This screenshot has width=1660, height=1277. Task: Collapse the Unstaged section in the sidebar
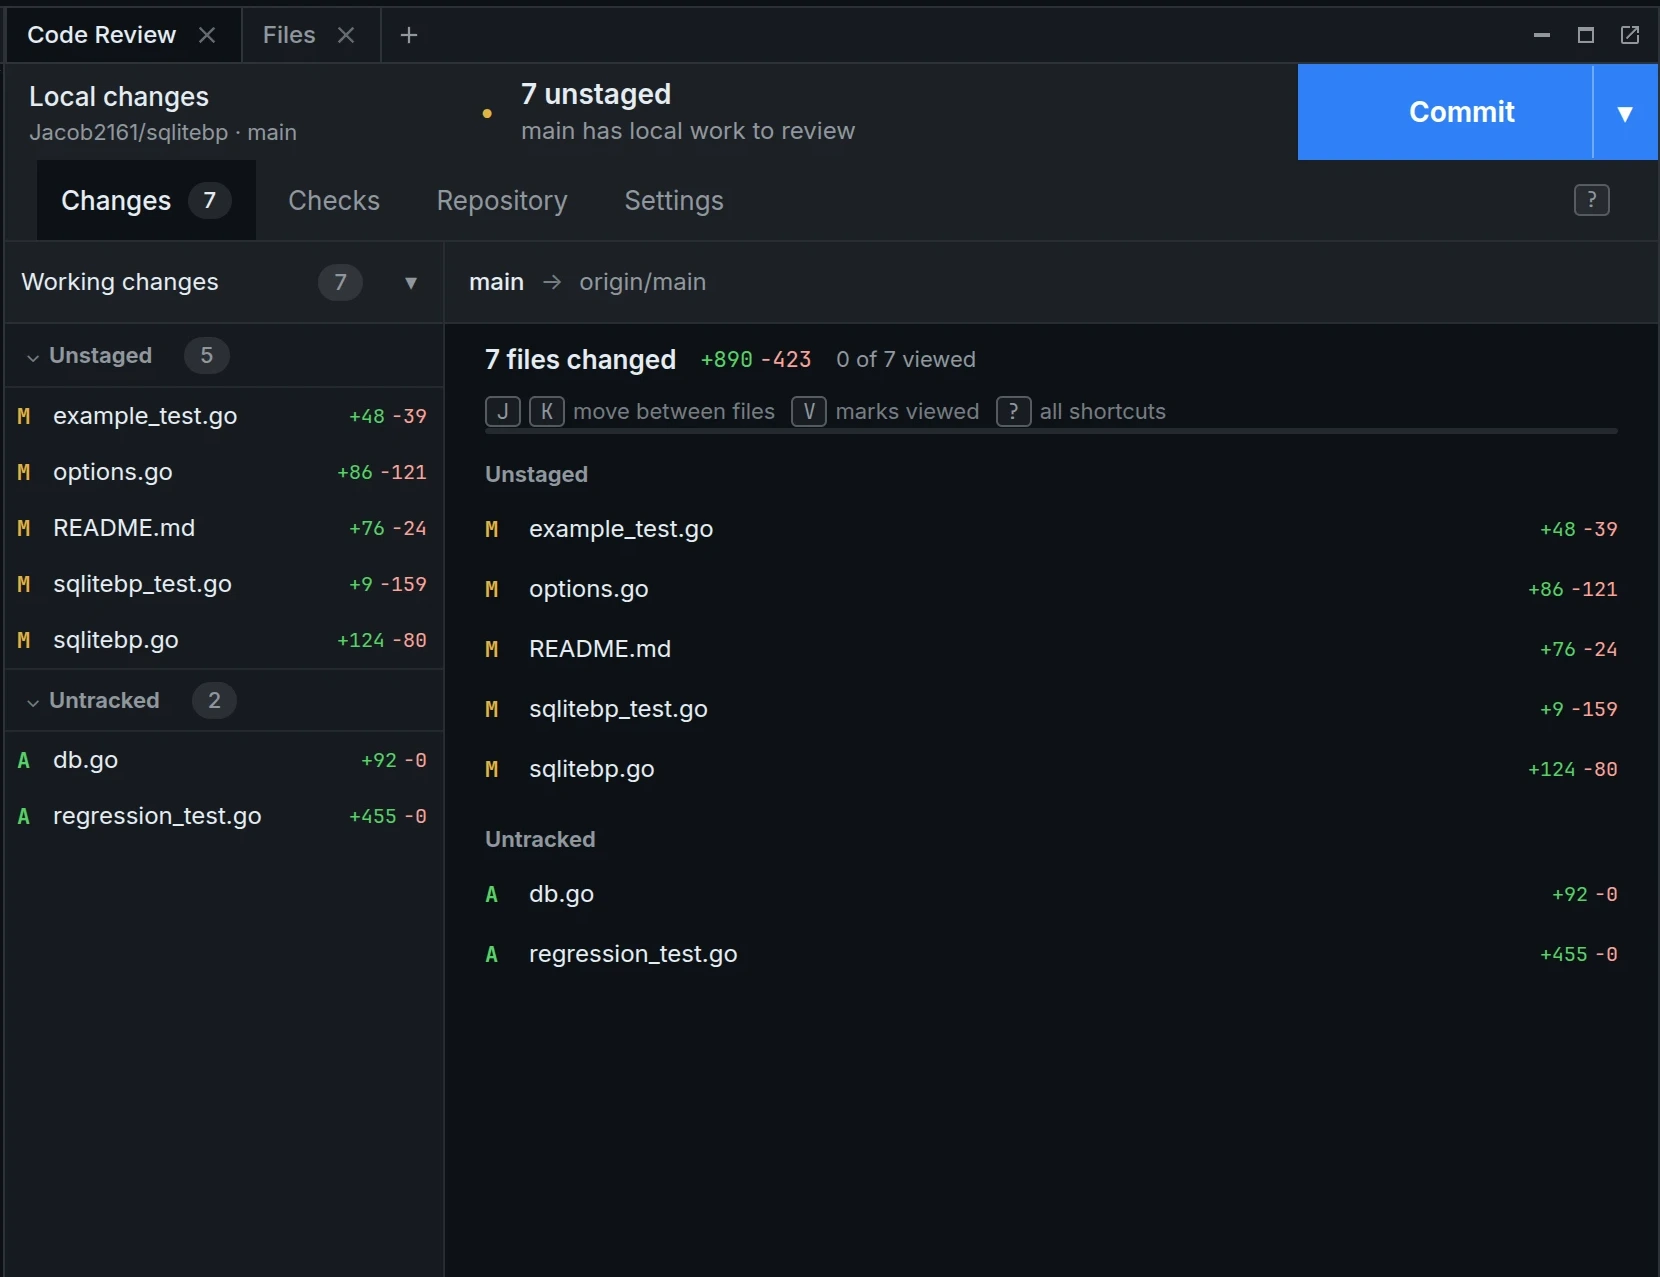[33, 356]
